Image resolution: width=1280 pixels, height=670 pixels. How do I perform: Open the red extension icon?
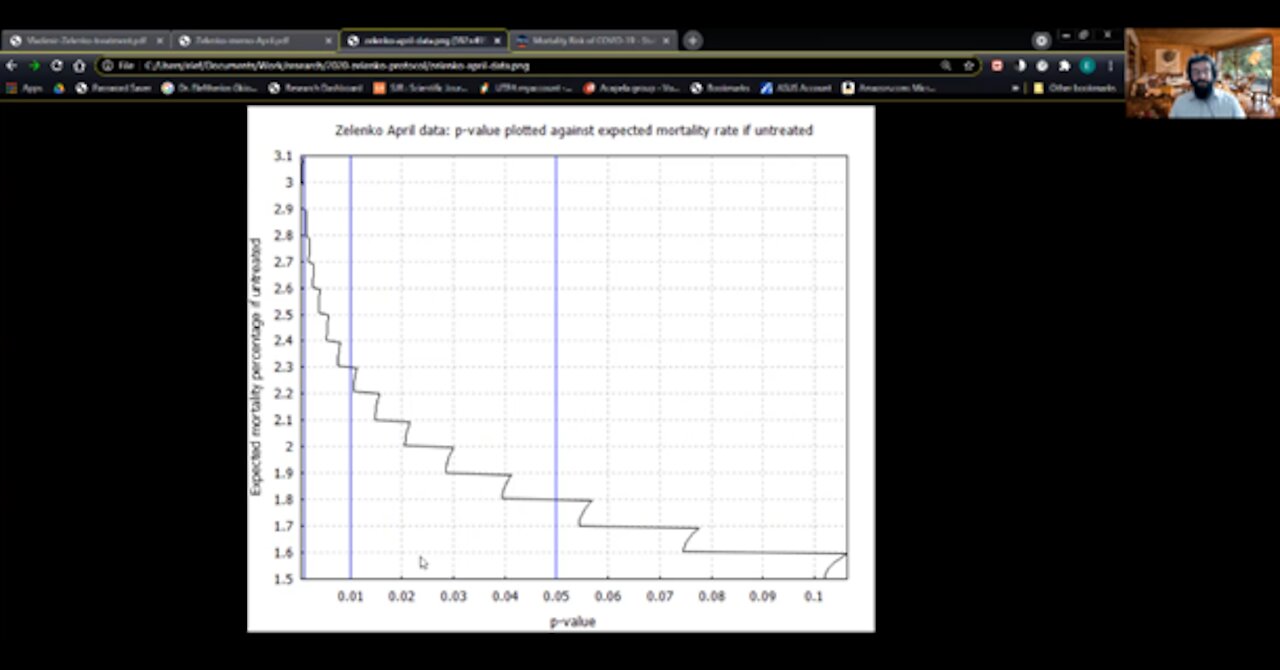[997, 65]
